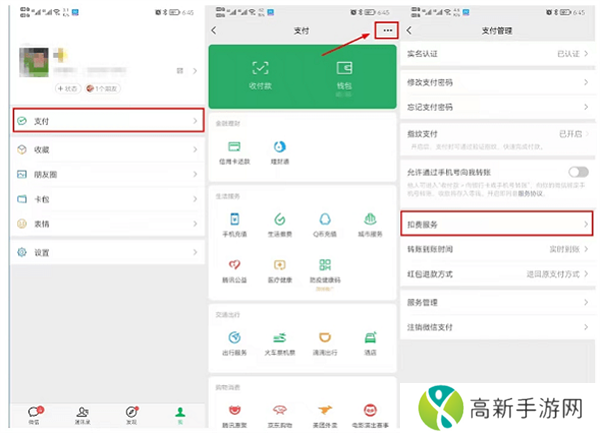Open the 朋友圈 moments row
Screen dimensions: 600x433
point(108,174)
